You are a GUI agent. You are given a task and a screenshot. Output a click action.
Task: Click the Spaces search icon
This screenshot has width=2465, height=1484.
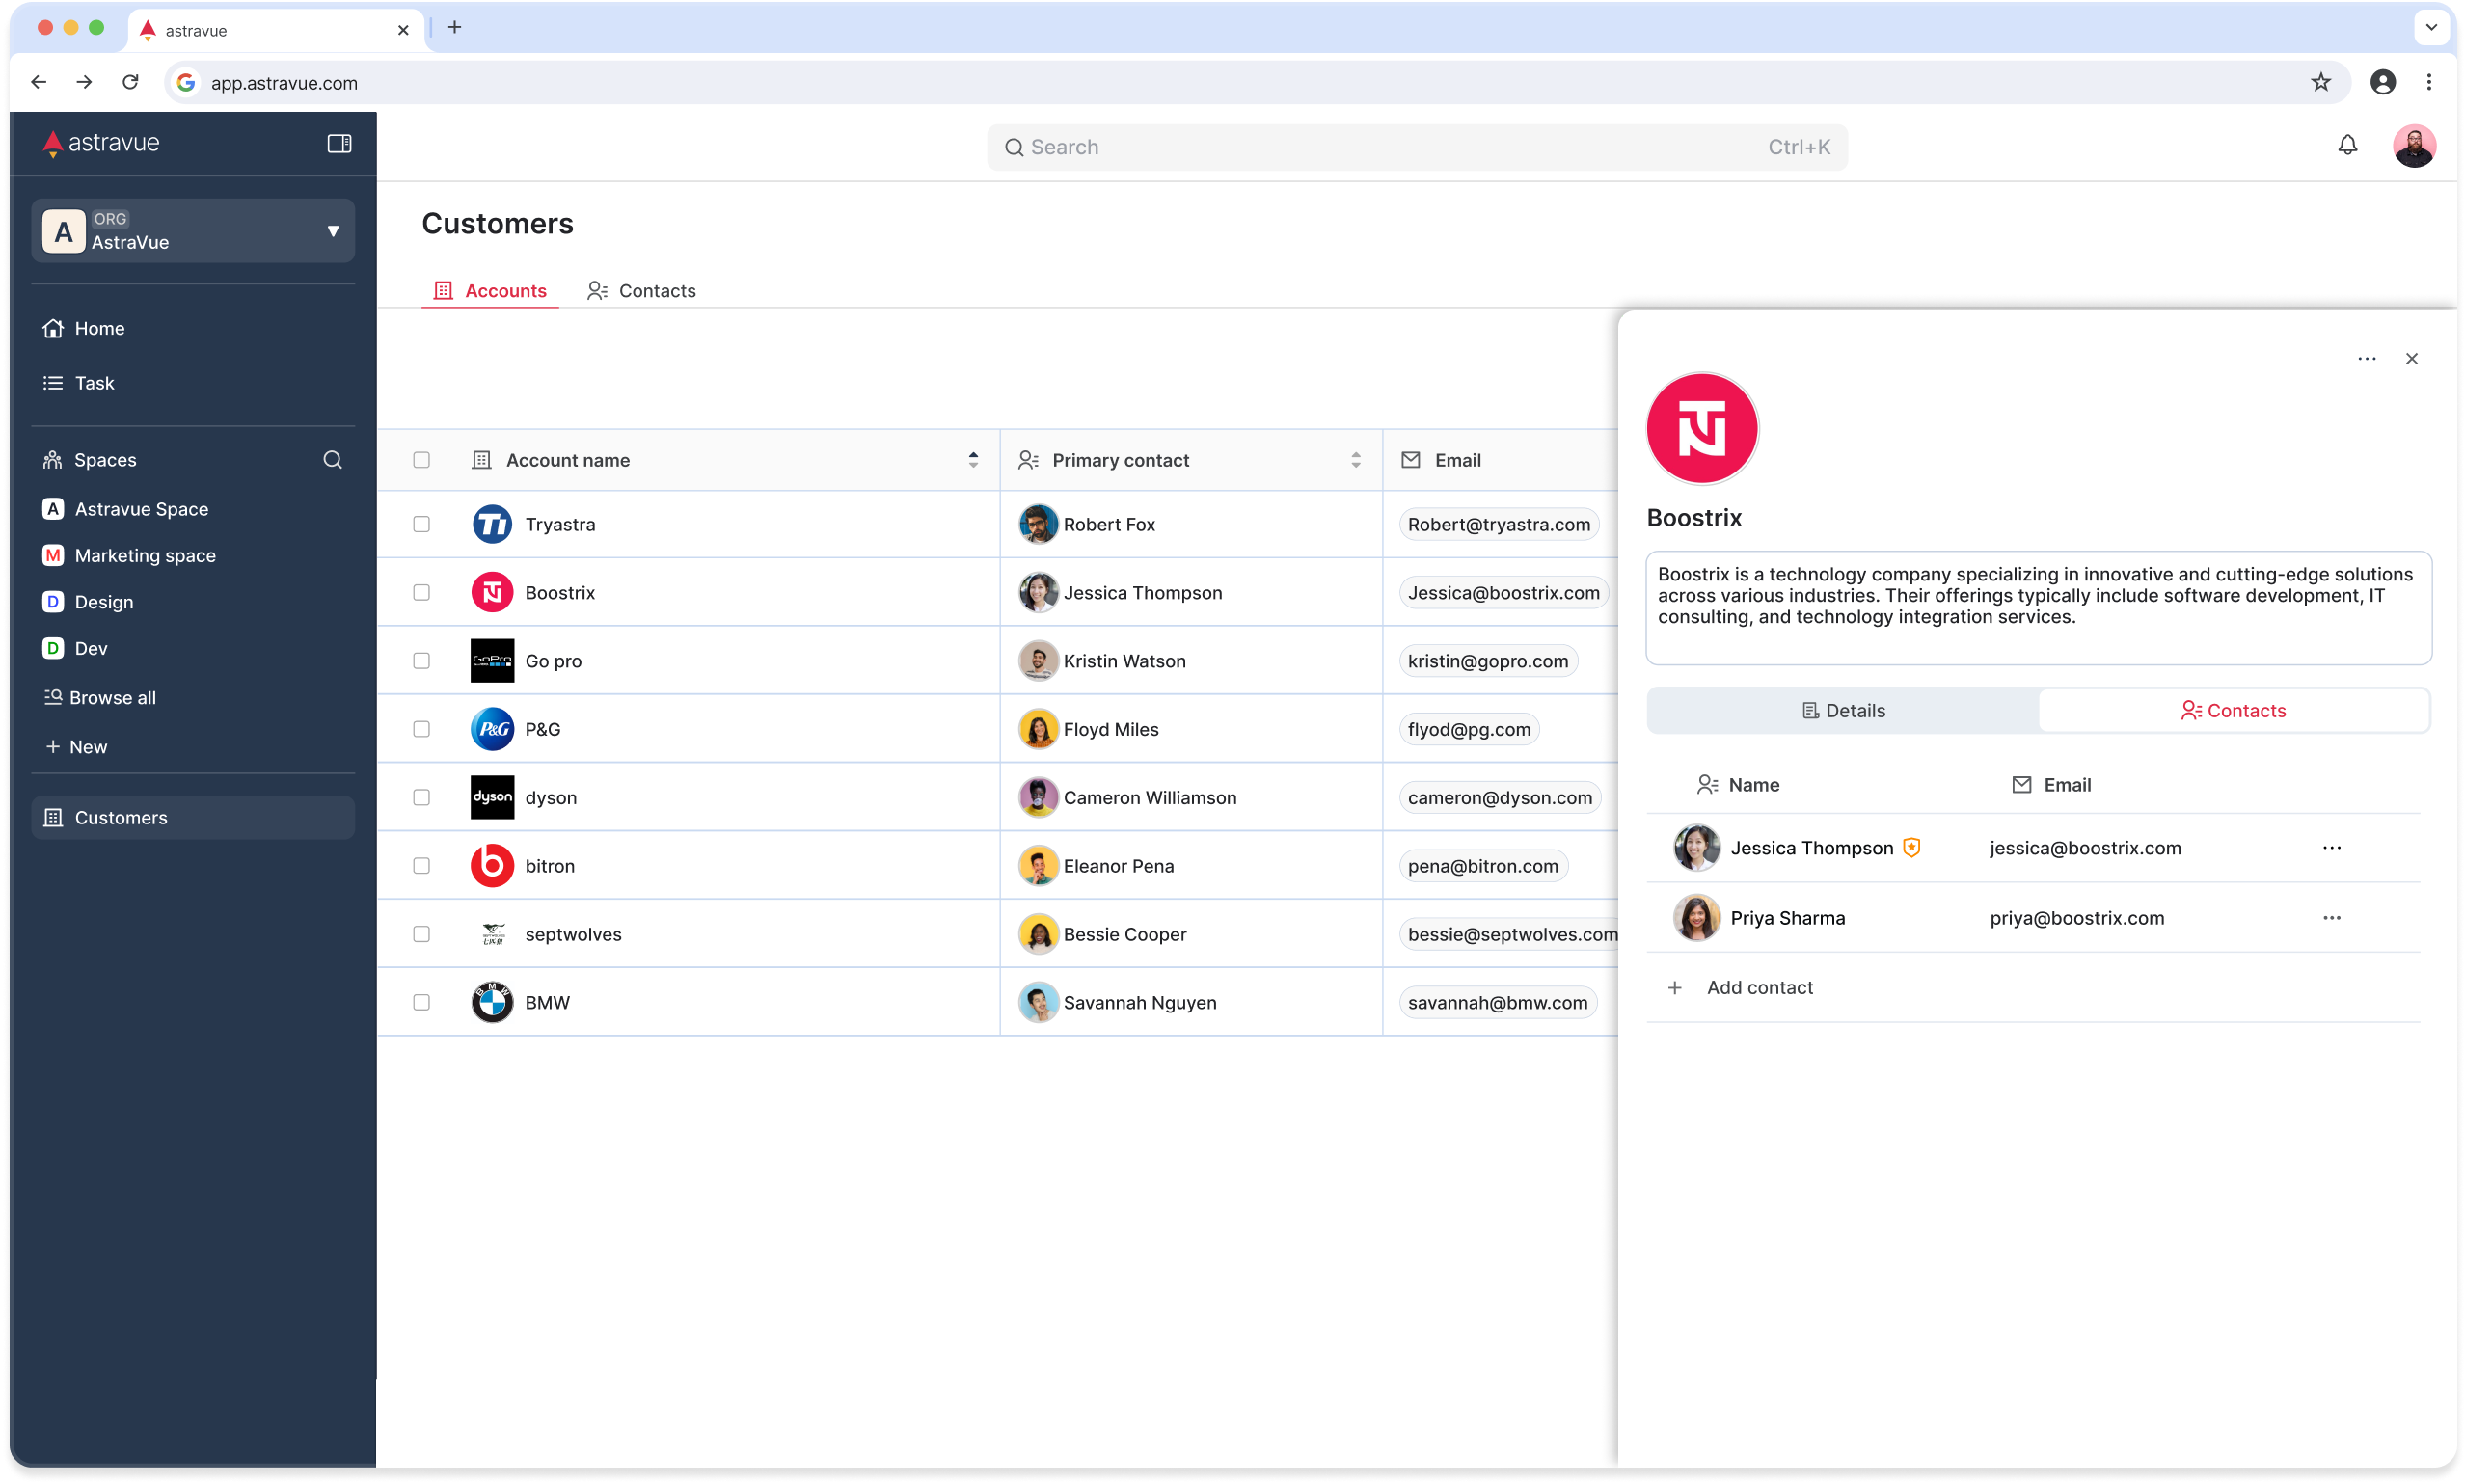[x=333, y=460]
